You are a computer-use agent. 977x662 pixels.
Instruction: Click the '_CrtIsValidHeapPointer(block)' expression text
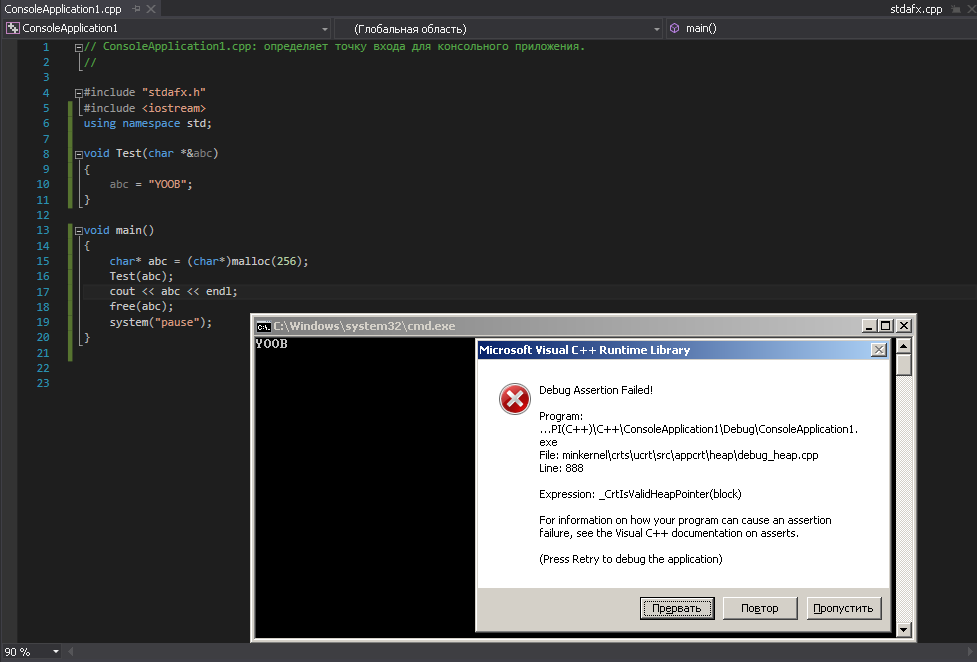point(670,494)
